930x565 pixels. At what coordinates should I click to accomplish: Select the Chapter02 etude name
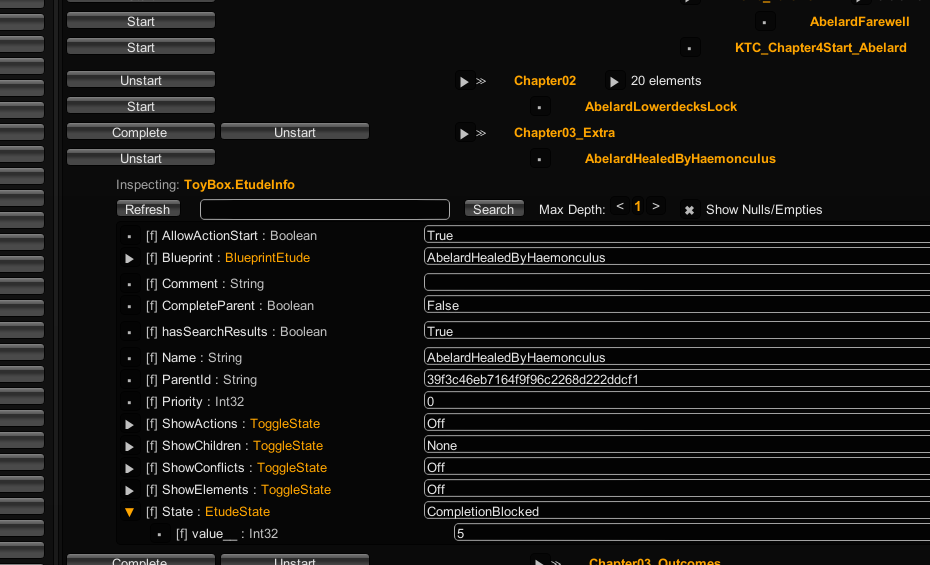(544, 81)
